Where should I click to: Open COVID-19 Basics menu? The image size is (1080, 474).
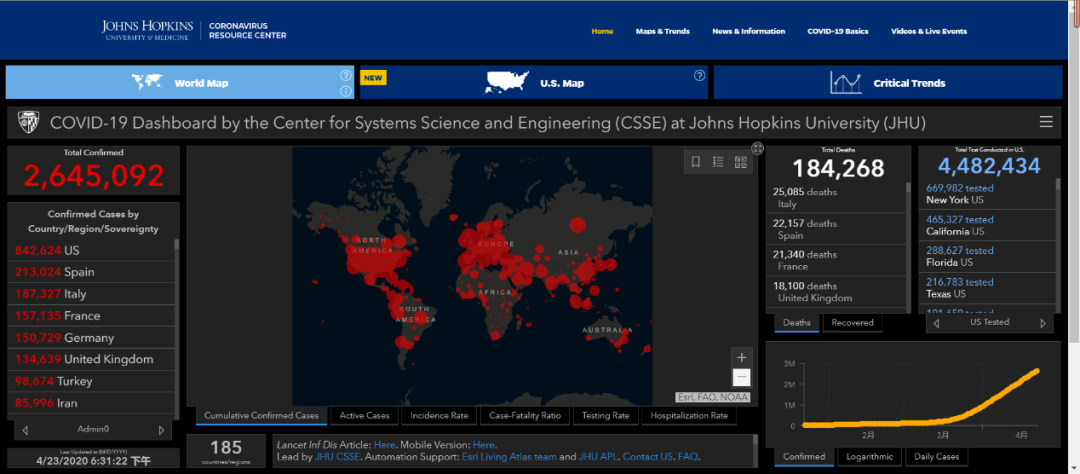(x=838, y=31)
